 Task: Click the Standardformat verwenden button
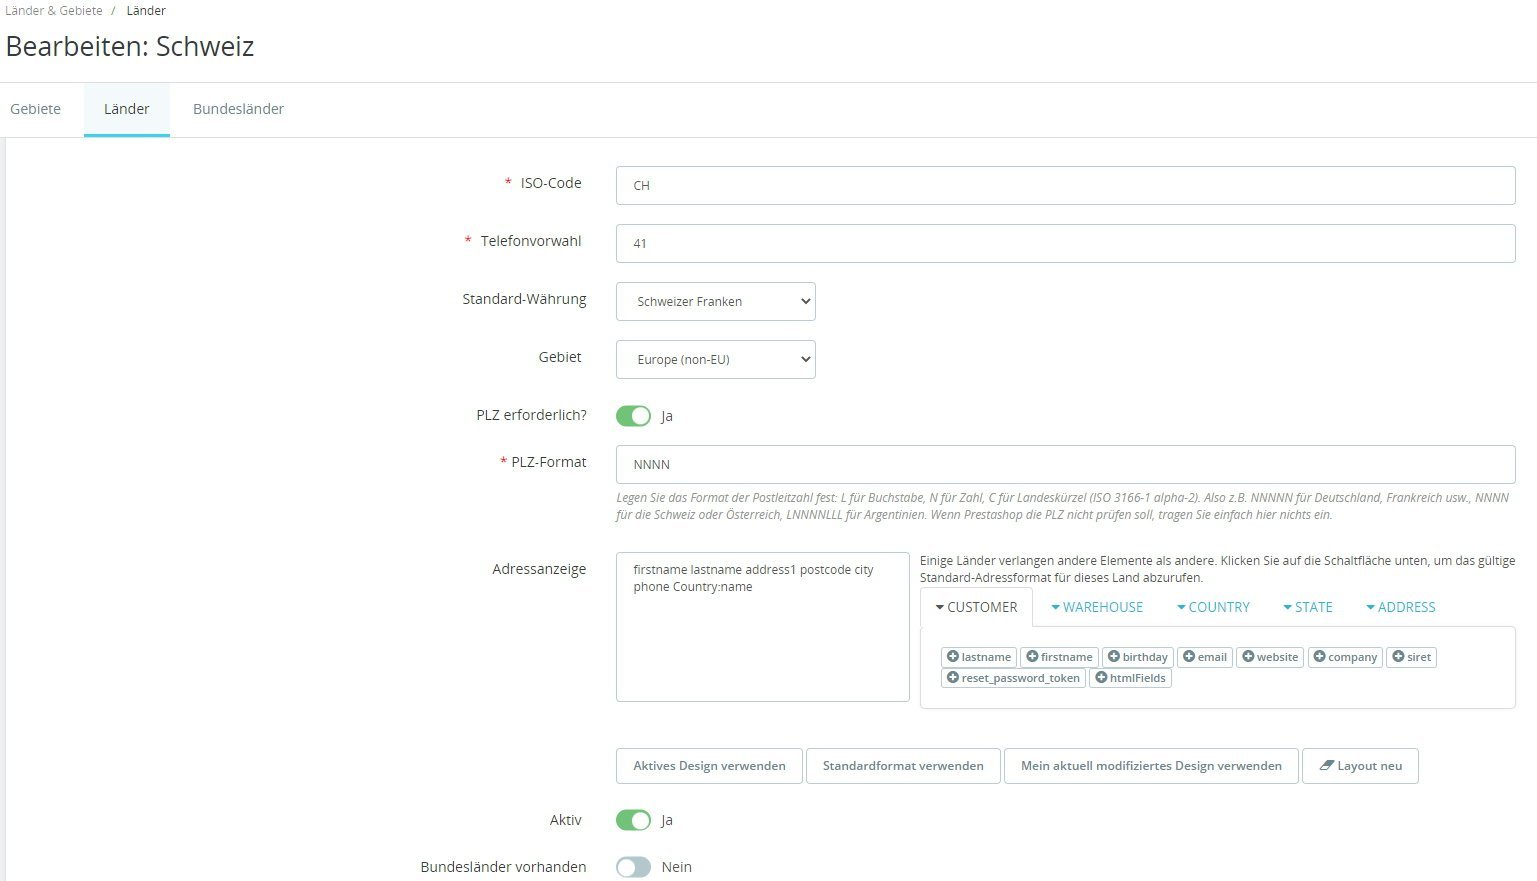pos(903,766)
